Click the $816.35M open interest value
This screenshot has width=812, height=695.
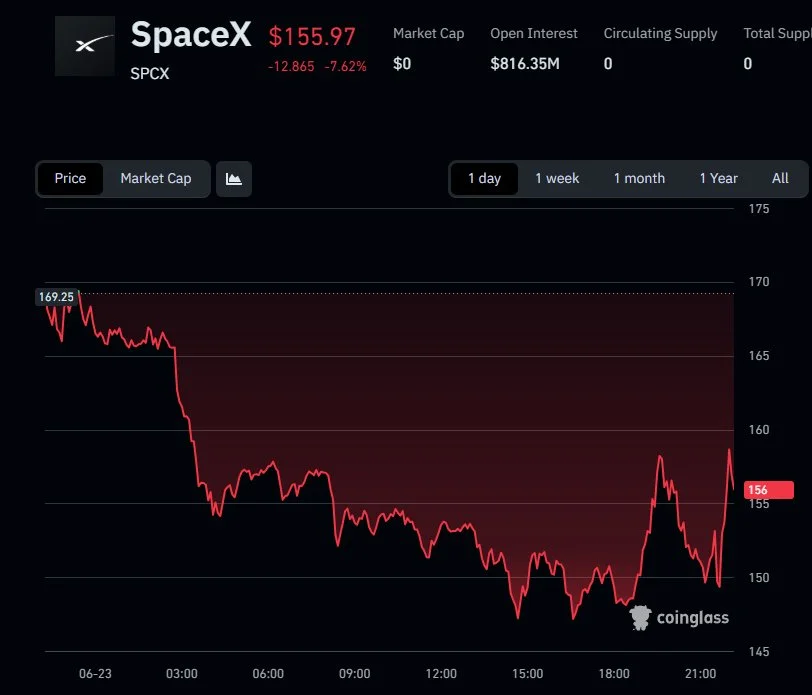[x=525, y=64]
